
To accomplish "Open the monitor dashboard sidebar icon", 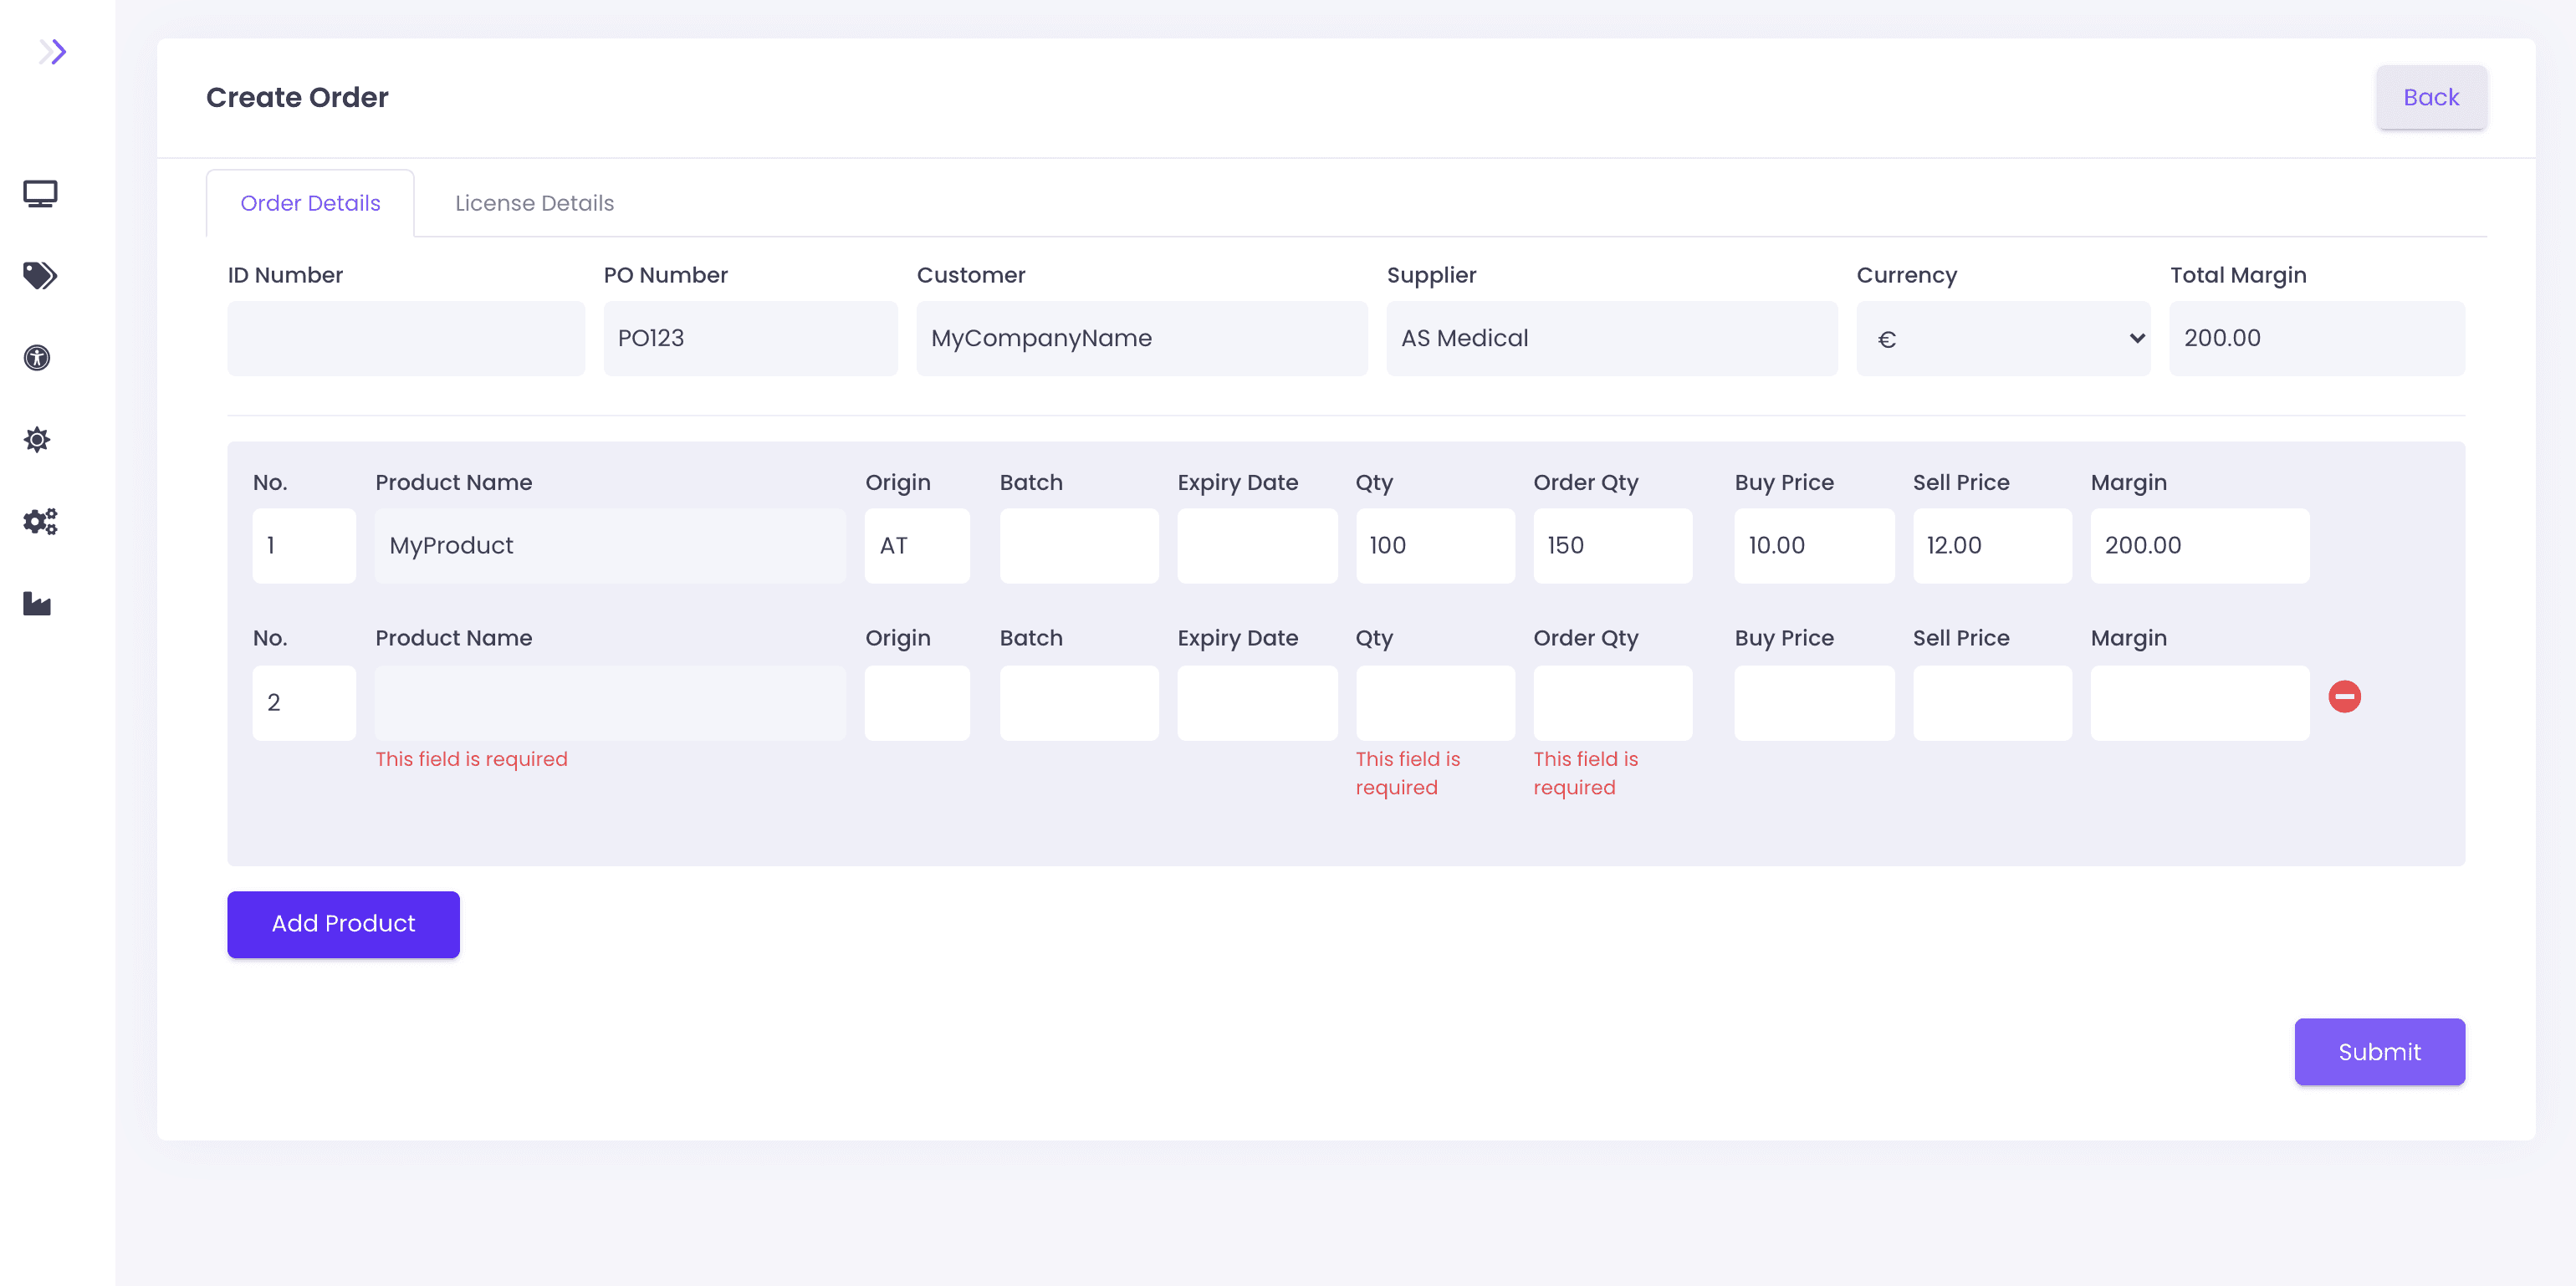I will coord(40,193).
